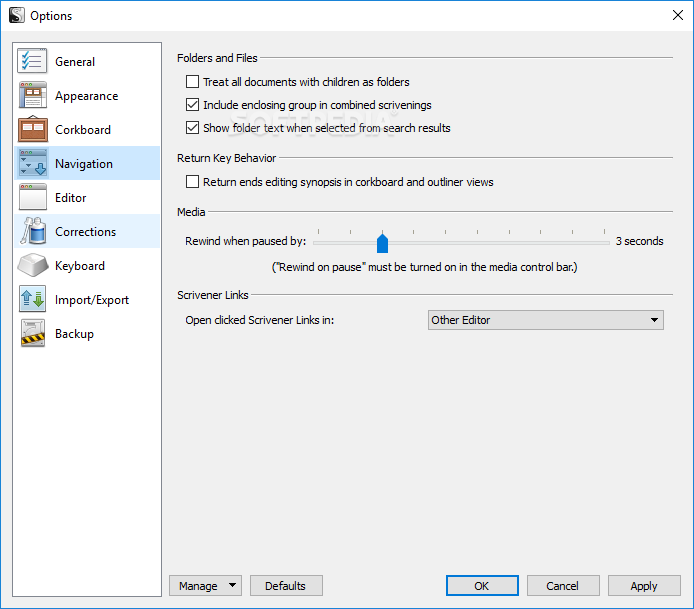
Task: Click the Keyboard key icon
Action: 32,265
